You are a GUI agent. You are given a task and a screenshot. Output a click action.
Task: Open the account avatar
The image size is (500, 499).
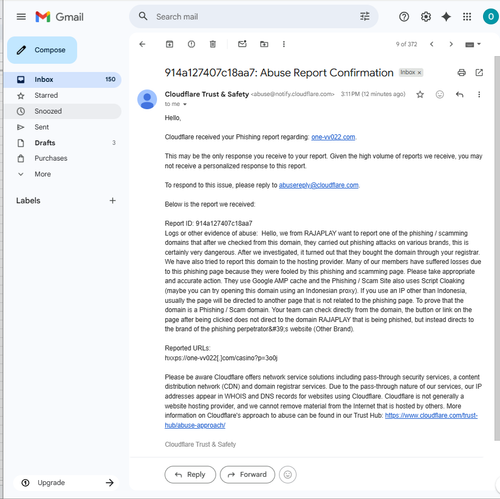[491, 17]
